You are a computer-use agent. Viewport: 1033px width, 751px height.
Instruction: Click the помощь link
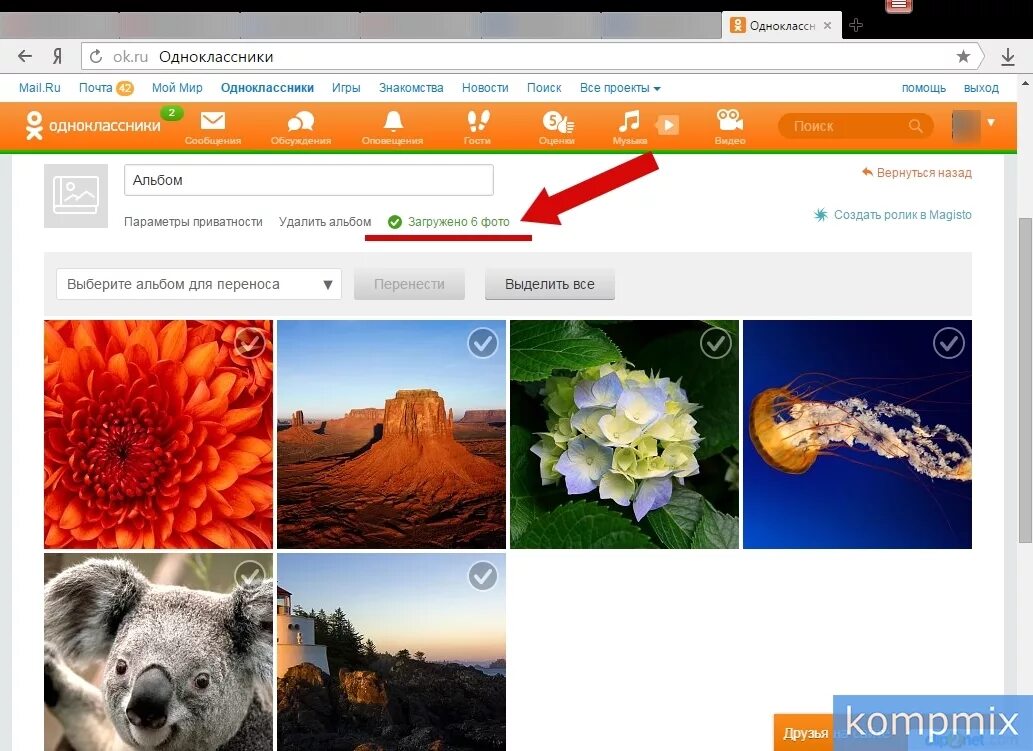(924, 88)
